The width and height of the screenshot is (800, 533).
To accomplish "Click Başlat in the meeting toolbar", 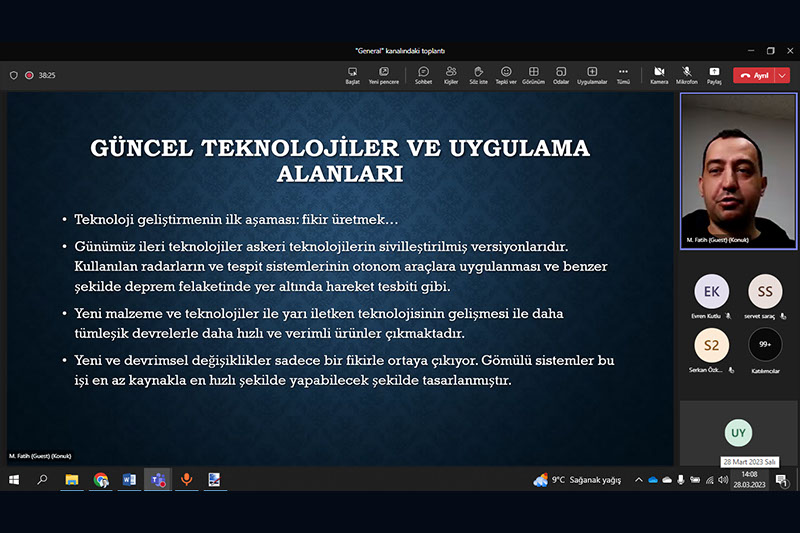I will 352,74.
